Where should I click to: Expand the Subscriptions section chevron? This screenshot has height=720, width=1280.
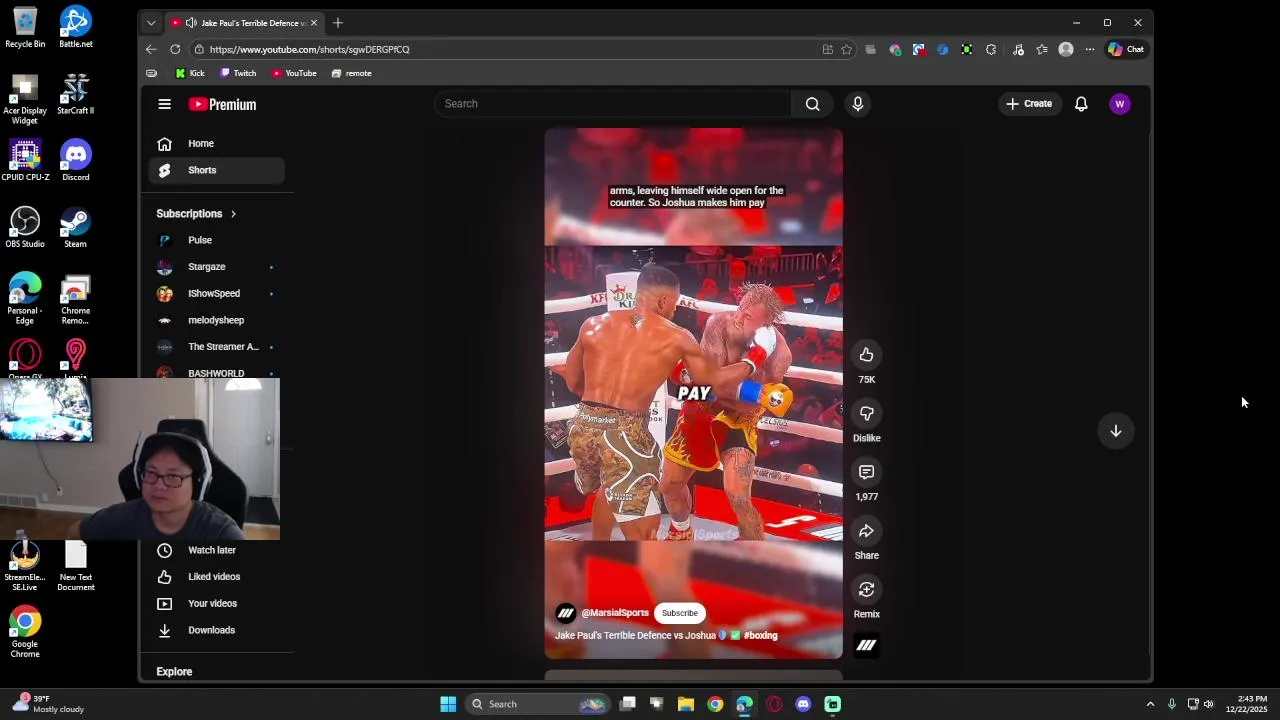233,214
